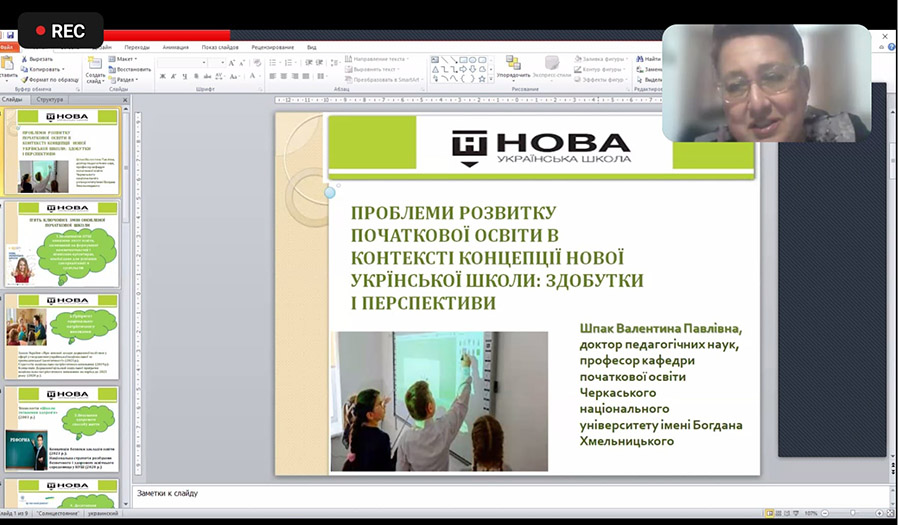Increase list indent level
This screenshot has width=900, height=525.
click(320, 63)
